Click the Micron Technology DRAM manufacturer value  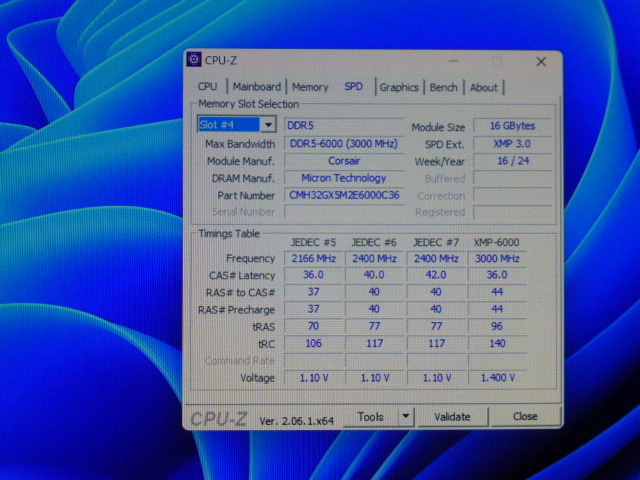(x=344, y=178)
